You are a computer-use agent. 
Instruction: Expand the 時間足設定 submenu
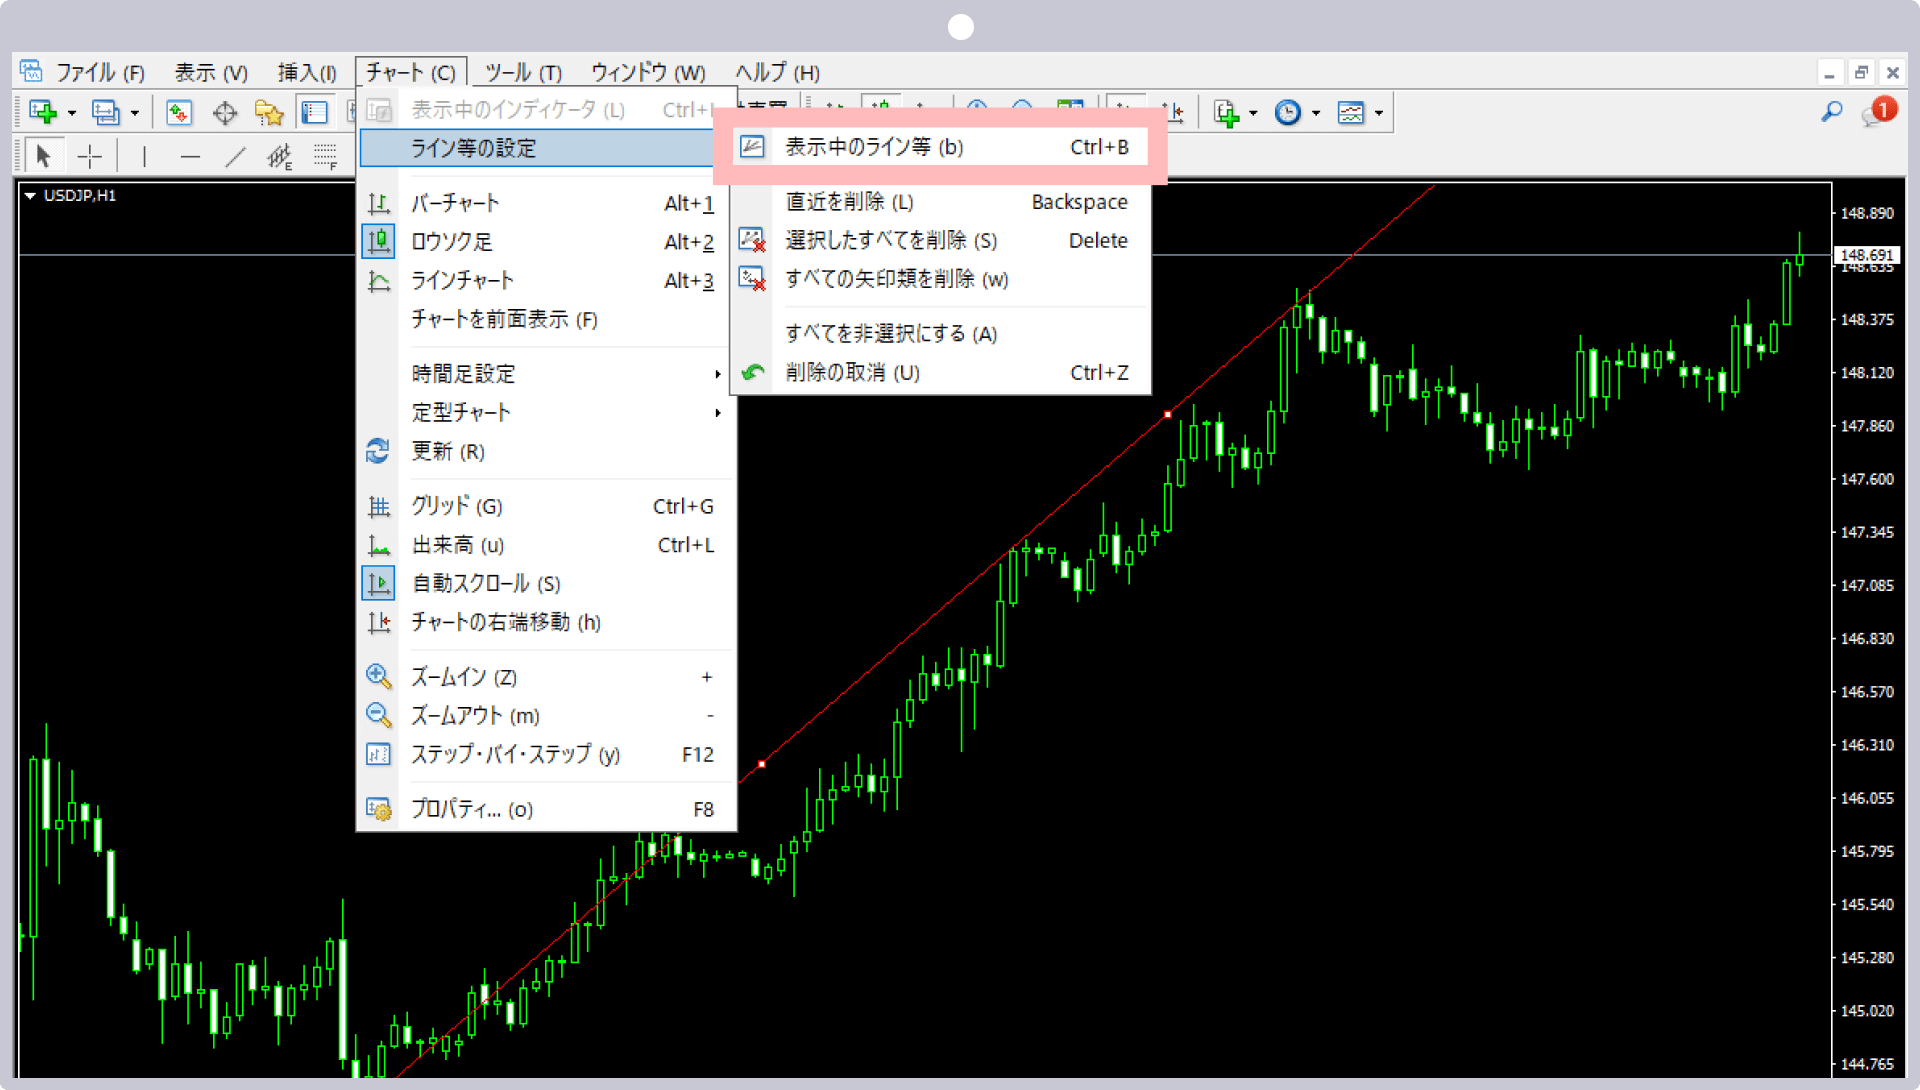[546, 374]
